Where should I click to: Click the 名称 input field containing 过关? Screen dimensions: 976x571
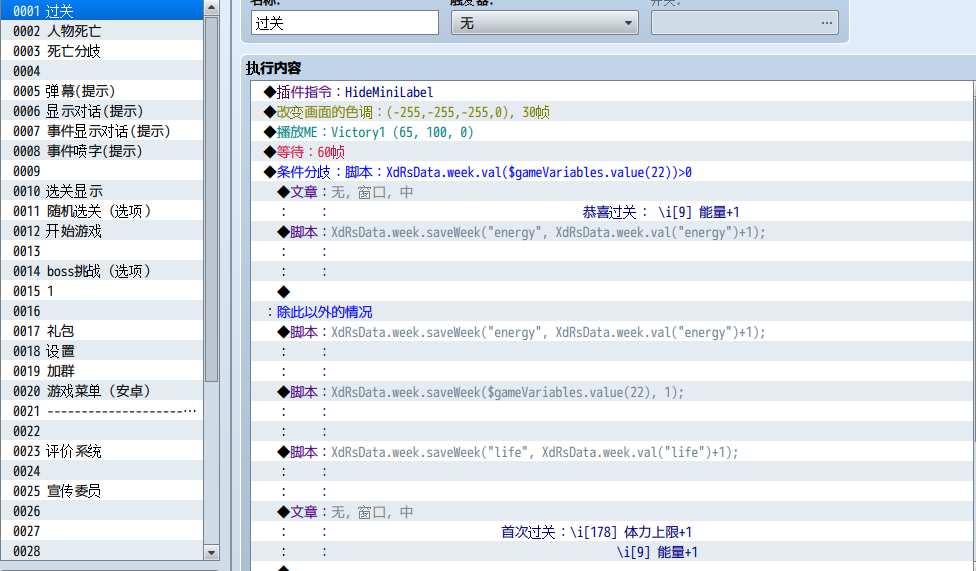coord(345,23)
